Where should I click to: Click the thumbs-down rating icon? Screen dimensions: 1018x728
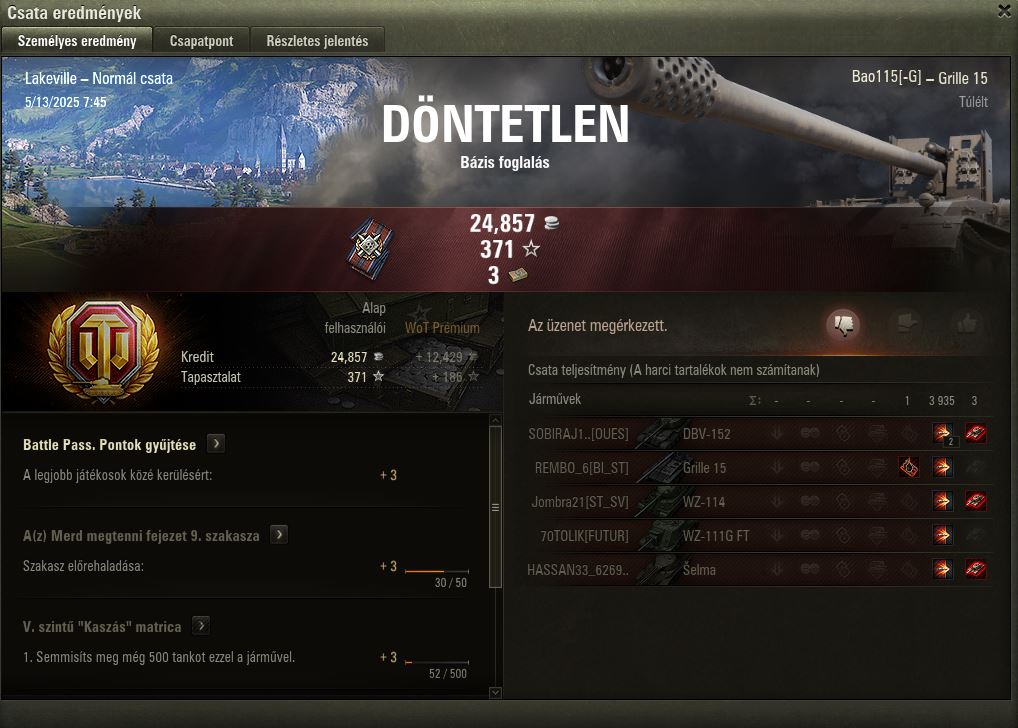pyautogui.click(x=843, y=324)
